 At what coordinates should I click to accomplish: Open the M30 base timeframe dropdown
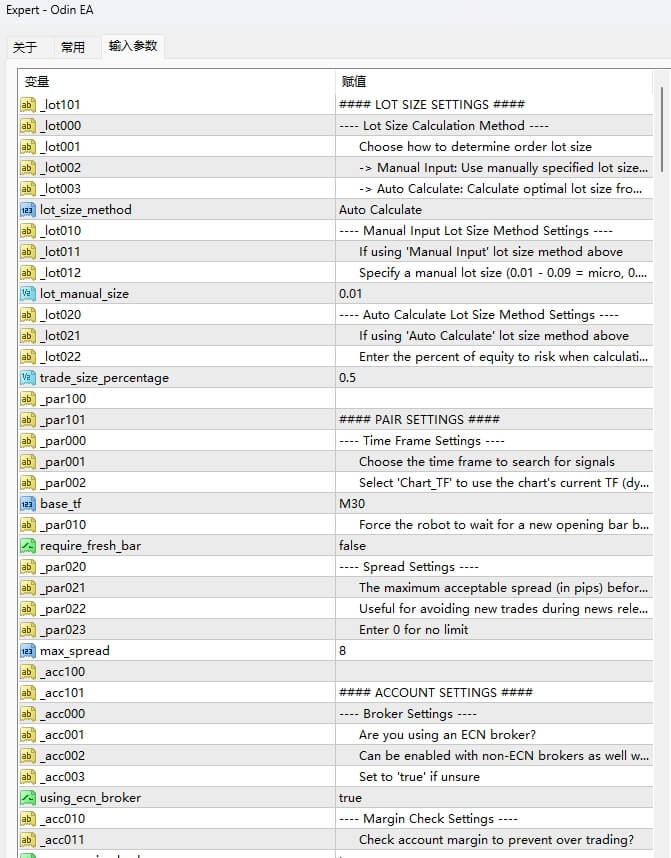click(352, 504)
